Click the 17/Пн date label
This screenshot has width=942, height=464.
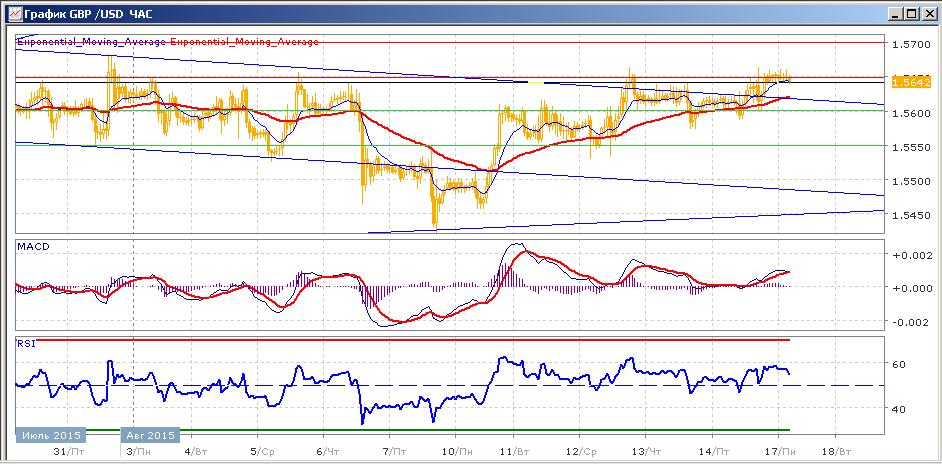pyautogui.click(x=781, y=451)
